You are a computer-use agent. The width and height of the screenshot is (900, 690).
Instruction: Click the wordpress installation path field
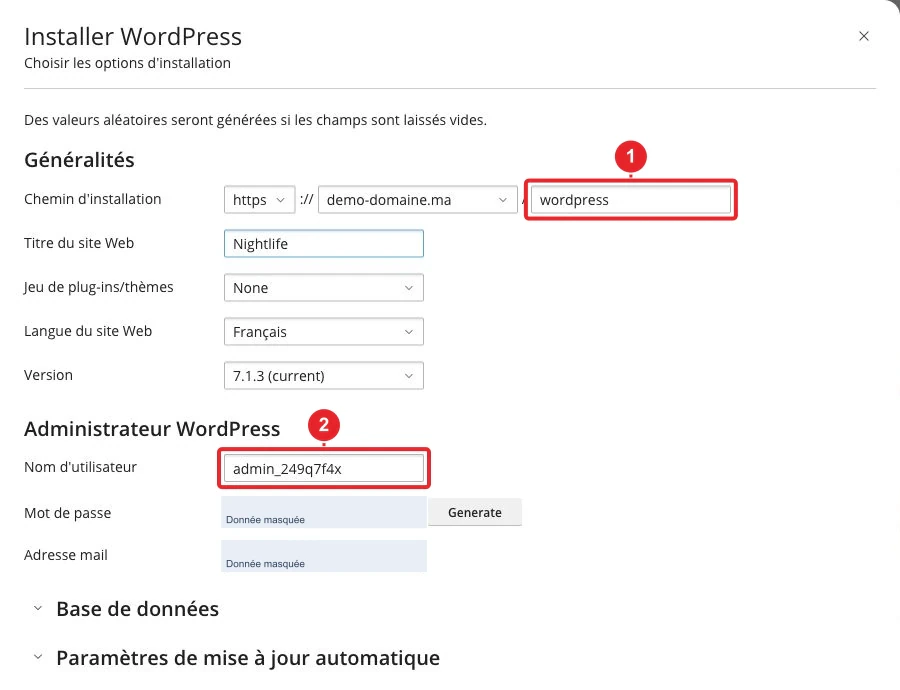pos(631,200)
